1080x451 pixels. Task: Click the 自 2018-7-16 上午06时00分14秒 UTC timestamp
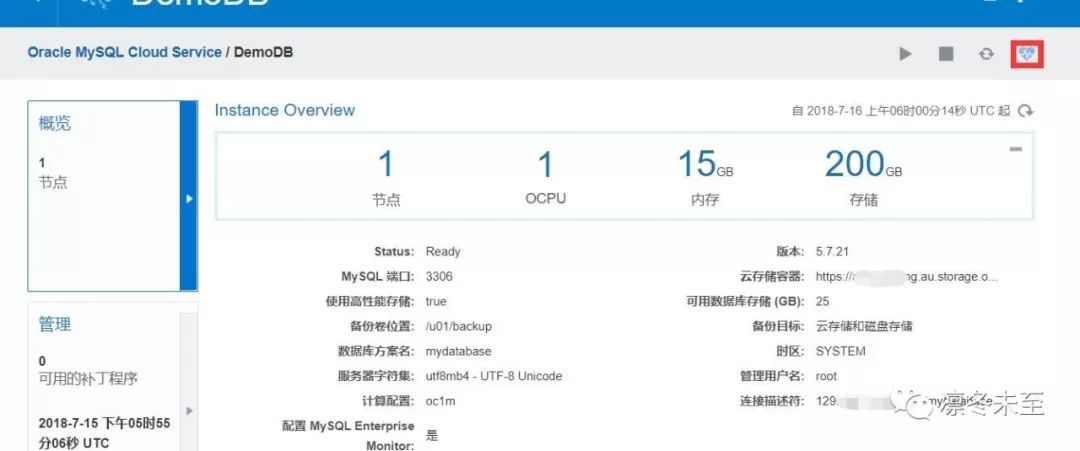[x=901, y=111]
